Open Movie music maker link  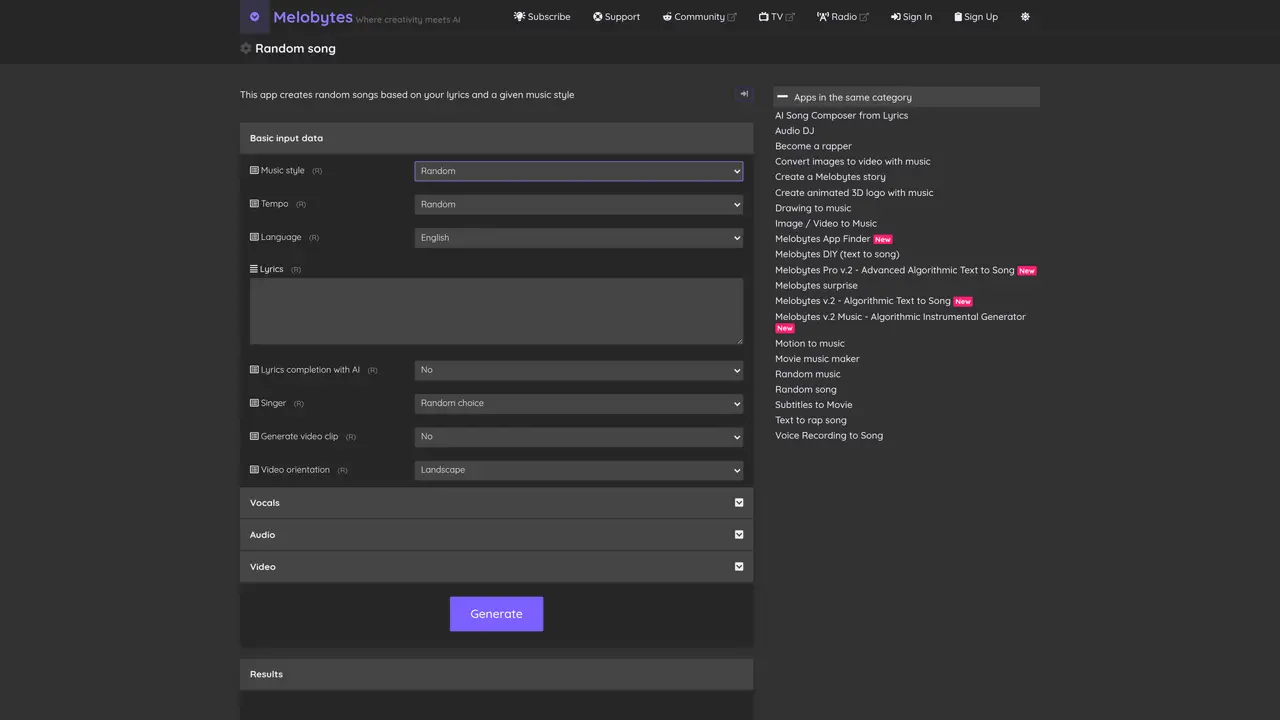pyautogui.click(x=817, y=359)
